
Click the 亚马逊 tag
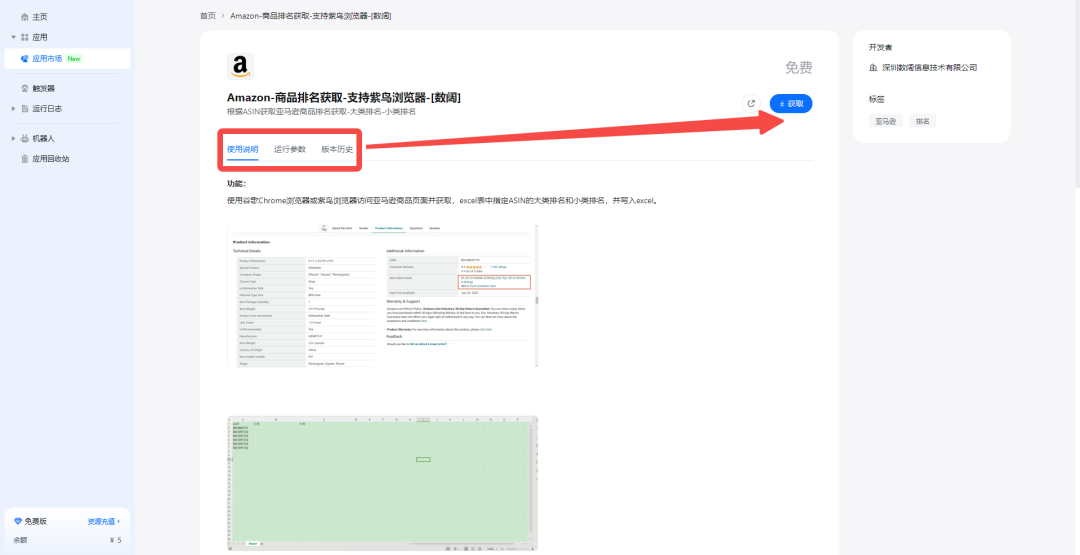click(885, 121)
